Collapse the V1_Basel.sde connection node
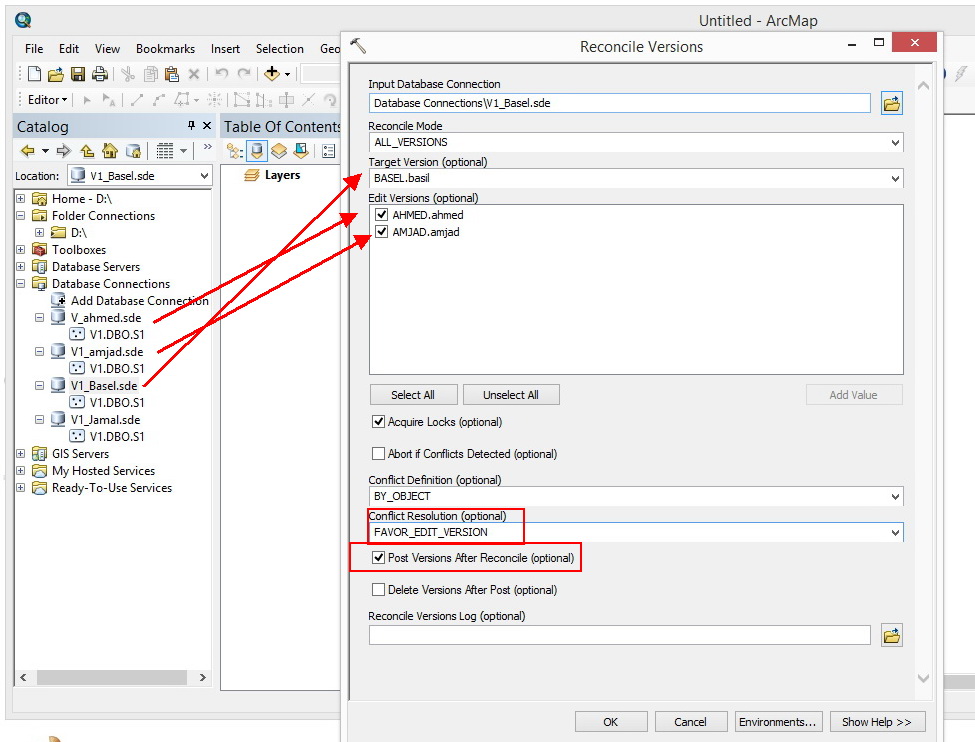 point(39,386)
